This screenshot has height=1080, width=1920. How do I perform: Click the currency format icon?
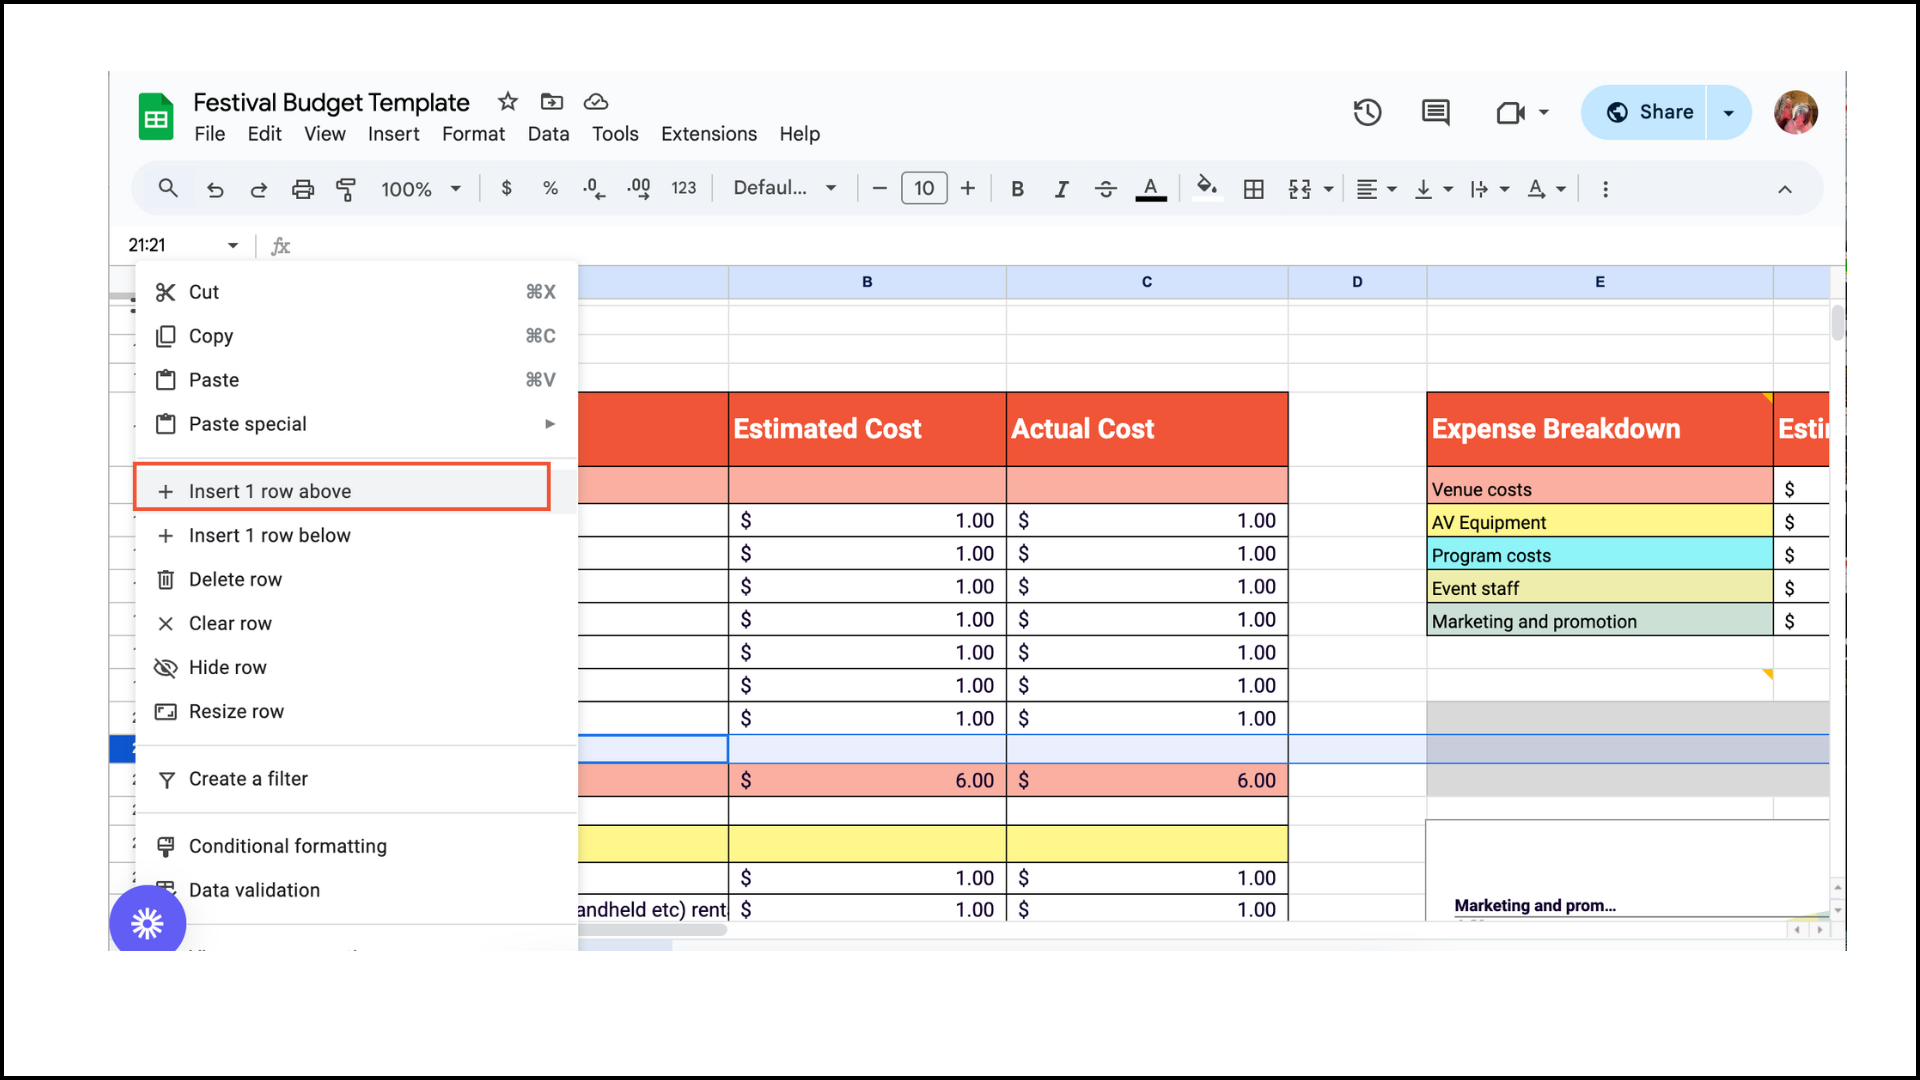[506, 188]
